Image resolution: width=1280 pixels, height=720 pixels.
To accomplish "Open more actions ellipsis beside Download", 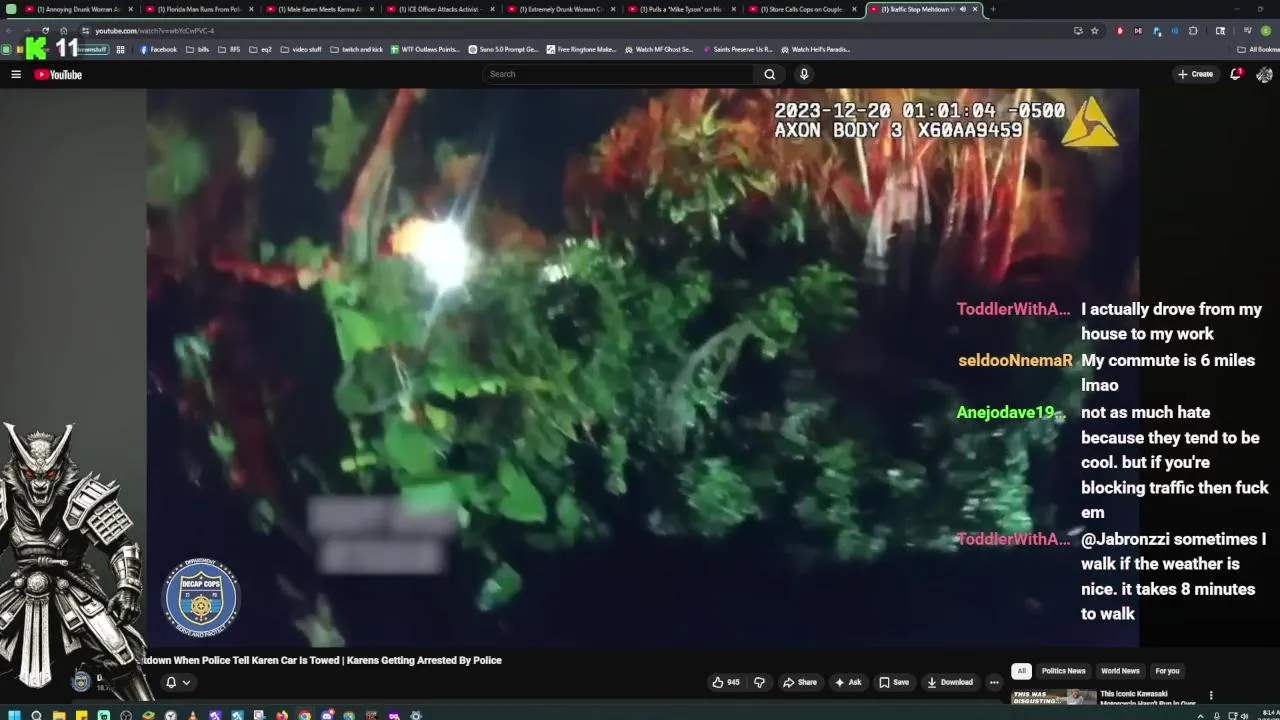I will coord(993,682).
